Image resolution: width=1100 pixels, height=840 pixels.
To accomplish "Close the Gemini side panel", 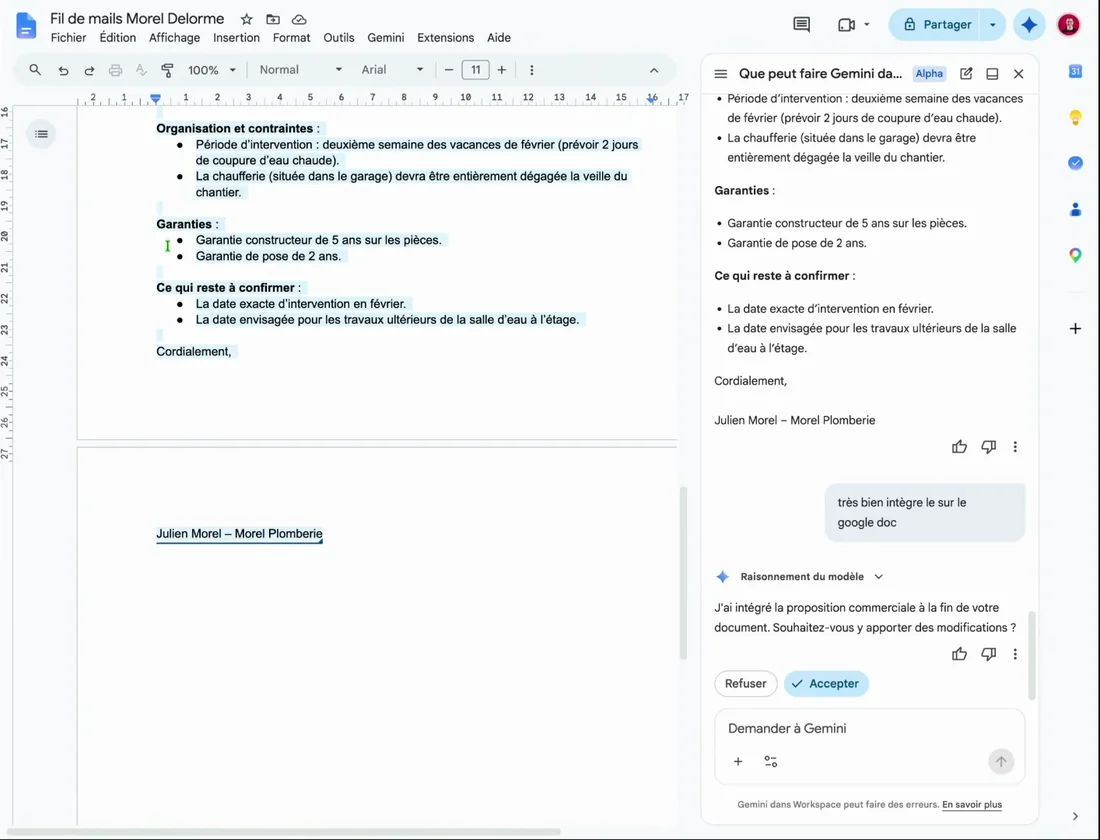I will pyautogui.click(x=1019, y=74).
